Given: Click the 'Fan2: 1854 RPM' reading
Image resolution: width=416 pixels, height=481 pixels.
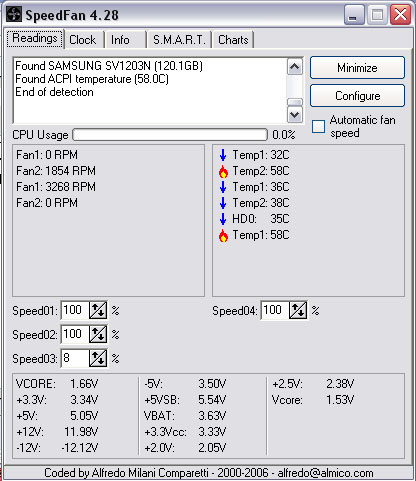Looking at the screenshot, I should coord(56,171).
